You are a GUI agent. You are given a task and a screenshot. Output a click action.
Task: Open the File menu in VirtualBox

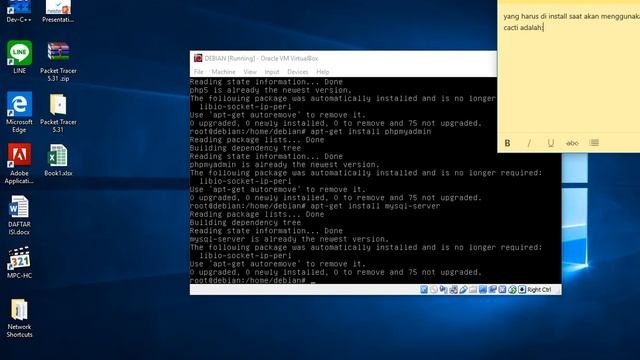pyautogui.click(x=199, y=72)
